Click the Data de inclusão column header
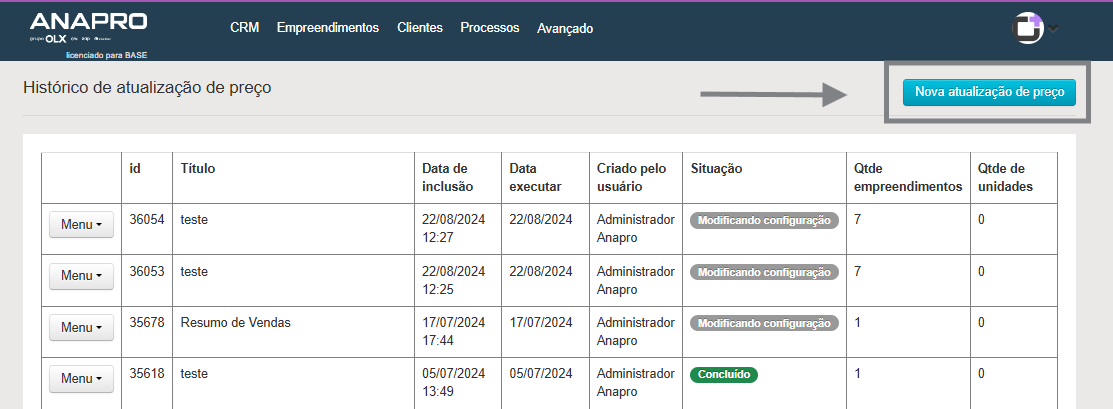The image size is (1113, 409). click(x=445, y=177)
